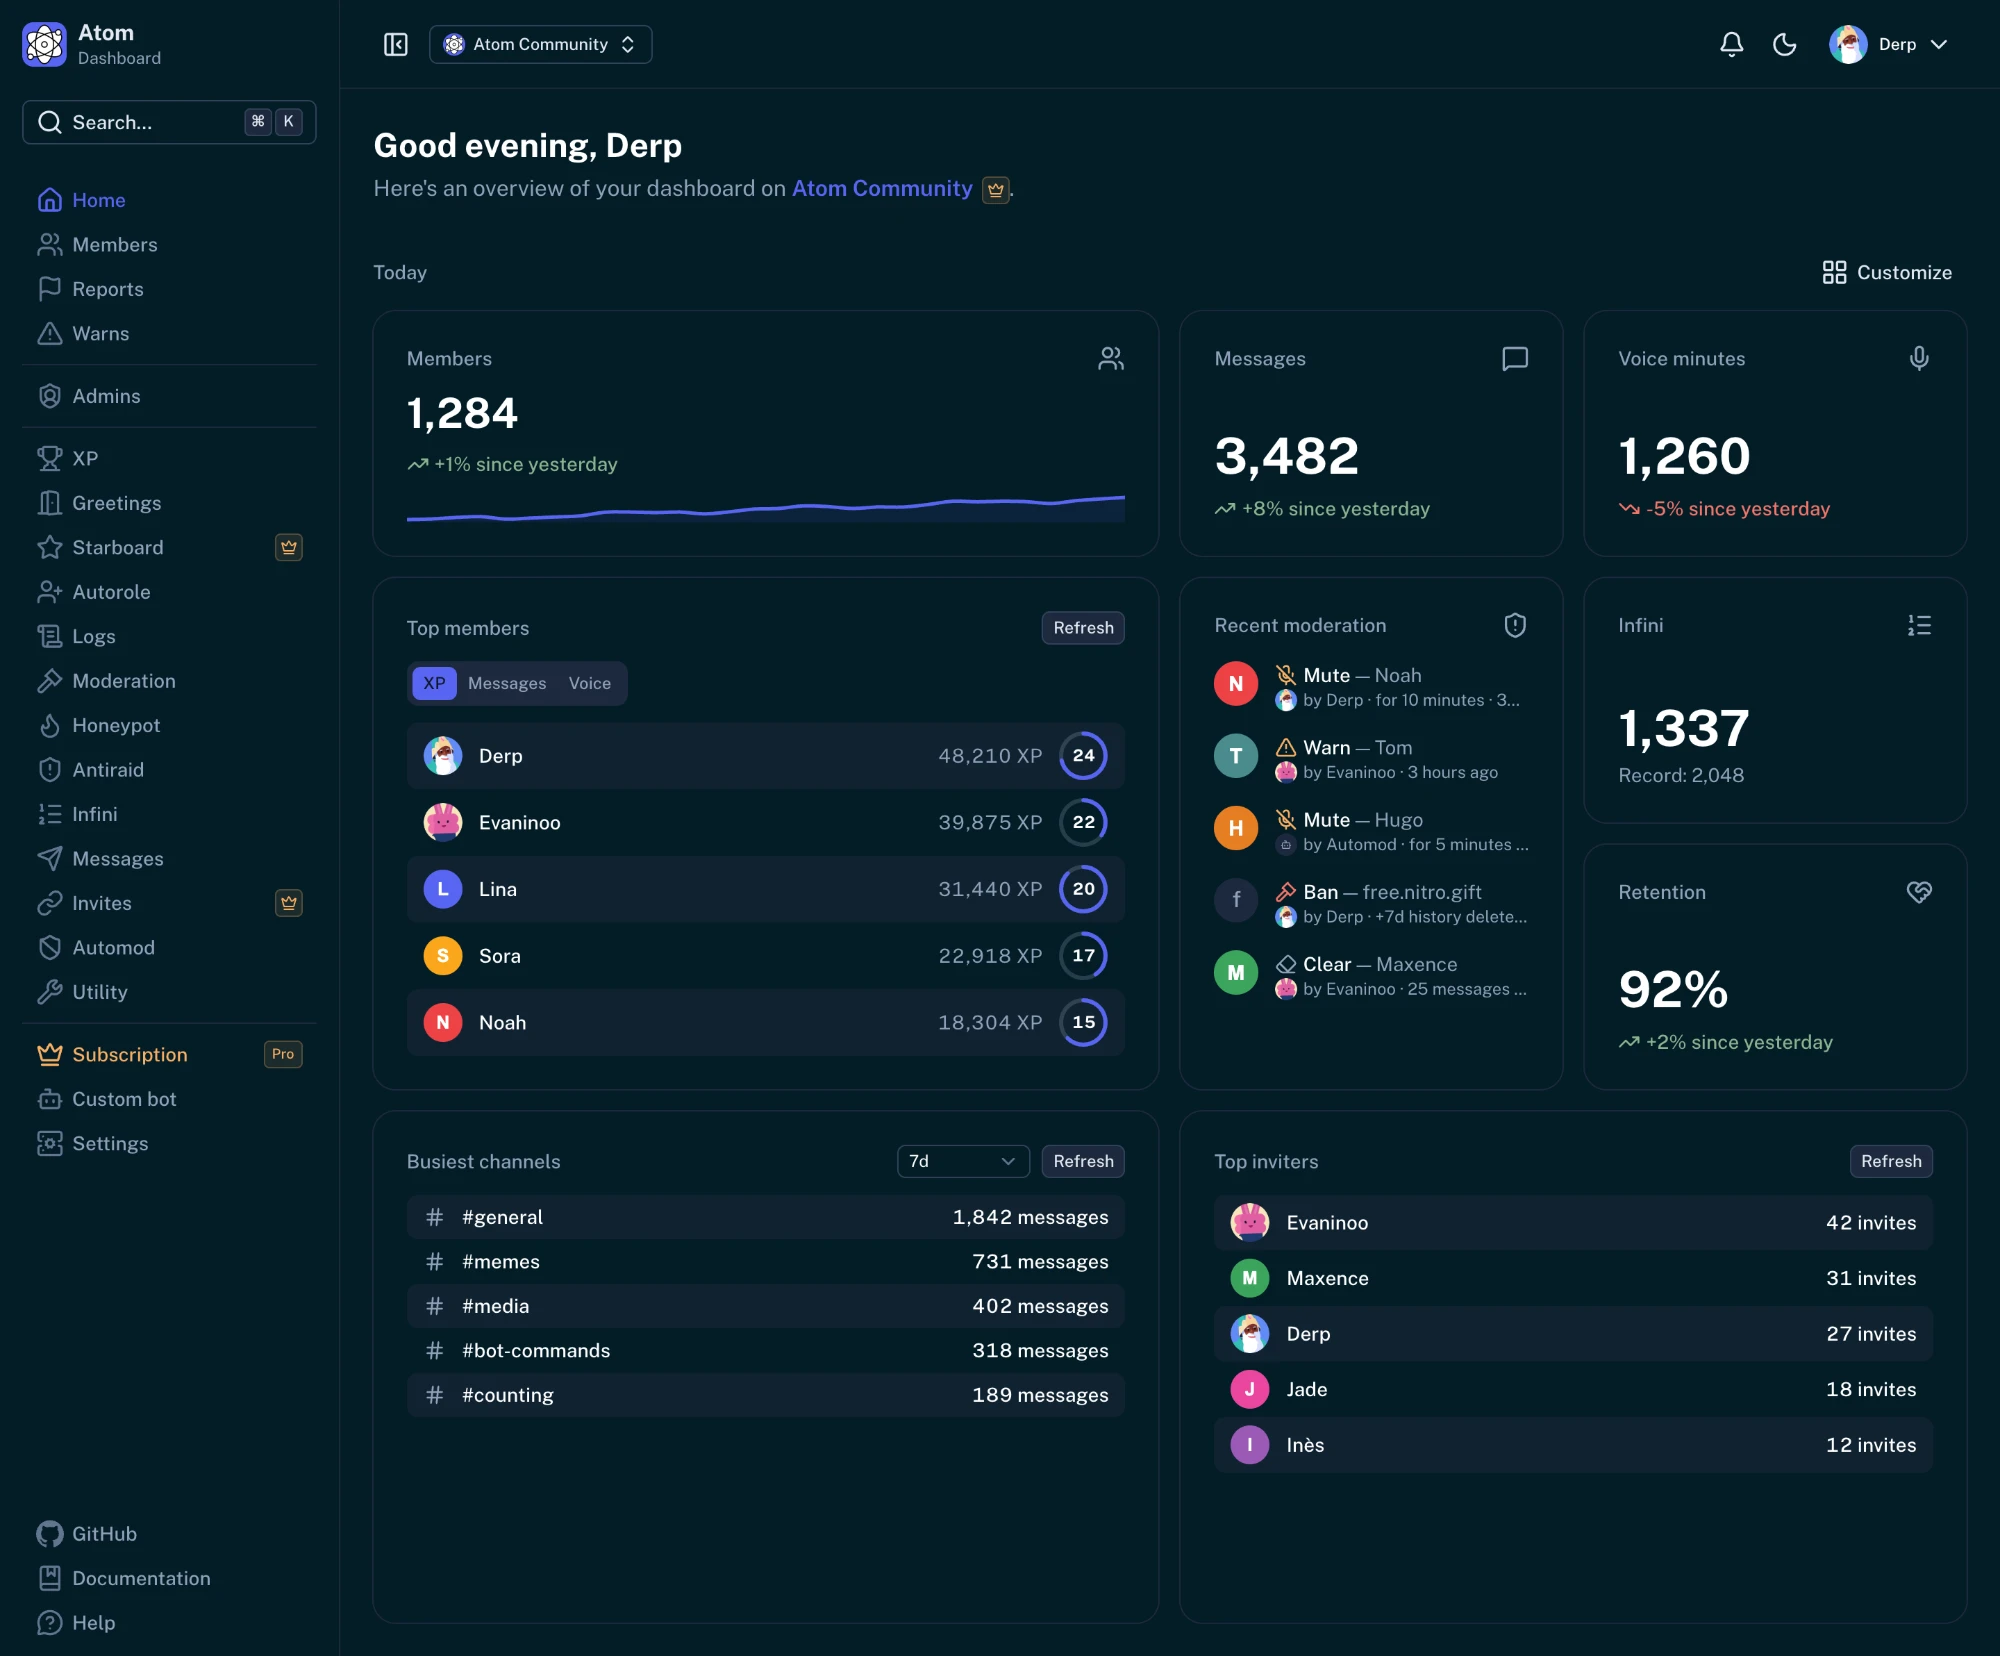The height and width of the screenshot is (1656, 2000).
Task: Open Documentation link in sidebar
Action: click(x=169, y=1578)
